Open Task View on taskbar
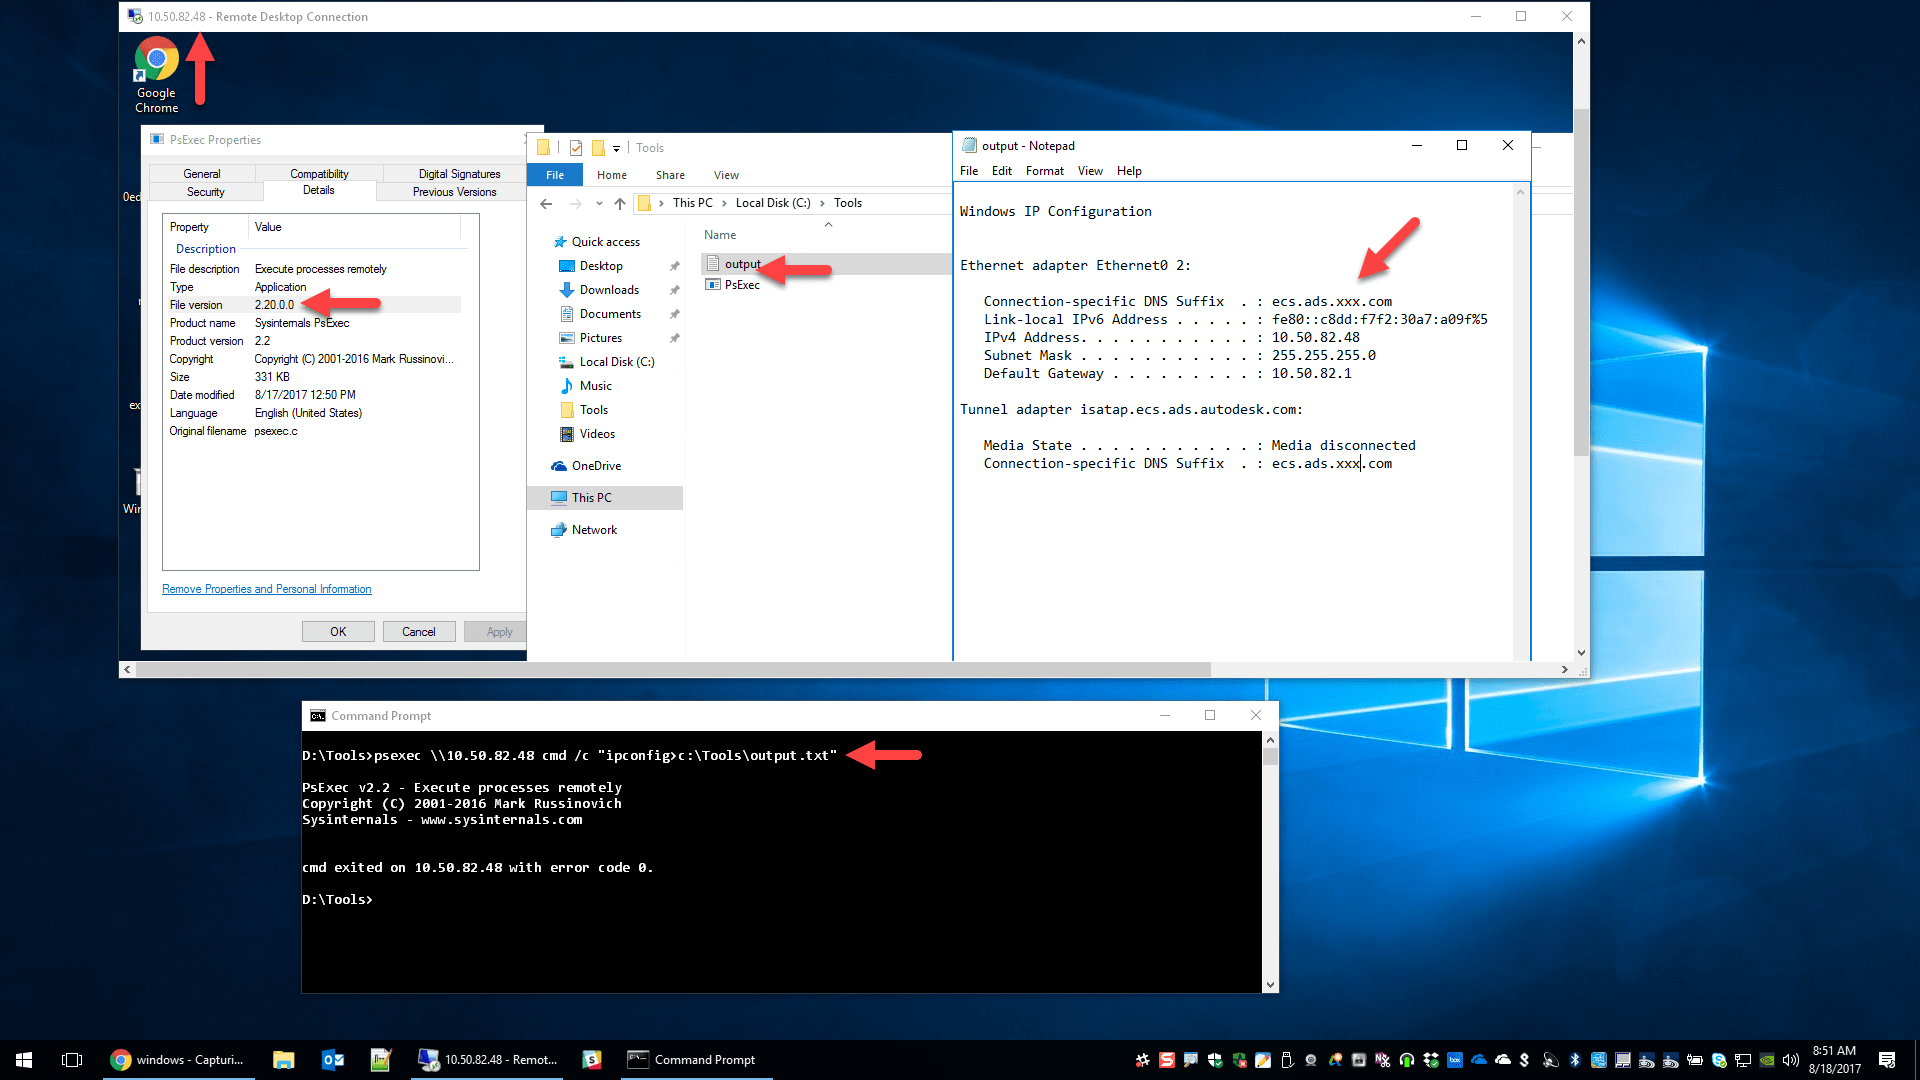1920x1080 pixels. [x=72, y=1060]
